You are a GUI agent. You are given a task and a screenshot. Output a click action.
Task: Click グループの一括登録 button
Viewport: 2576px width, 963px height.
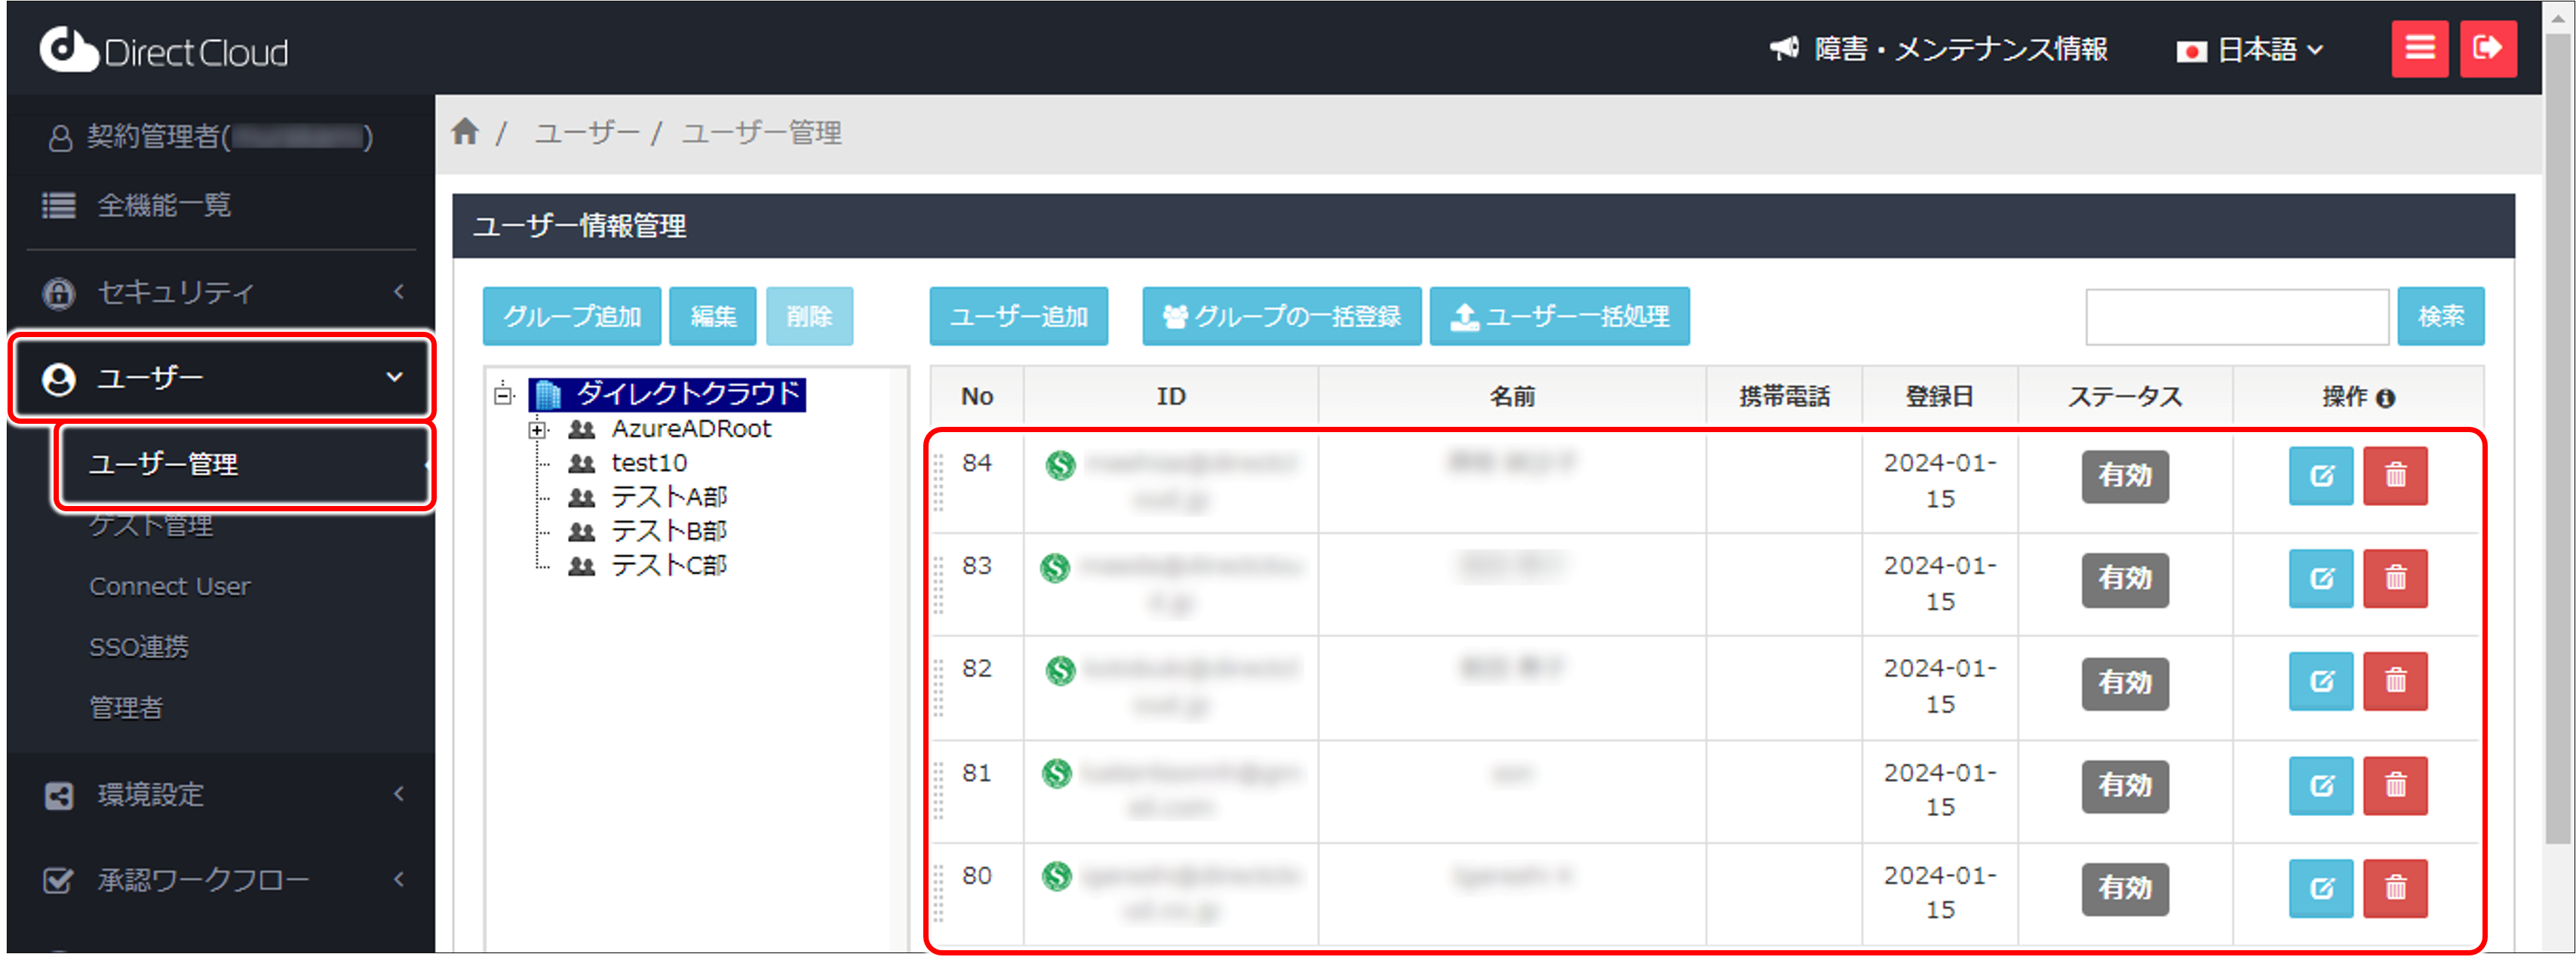click(x=1281, y=316)
